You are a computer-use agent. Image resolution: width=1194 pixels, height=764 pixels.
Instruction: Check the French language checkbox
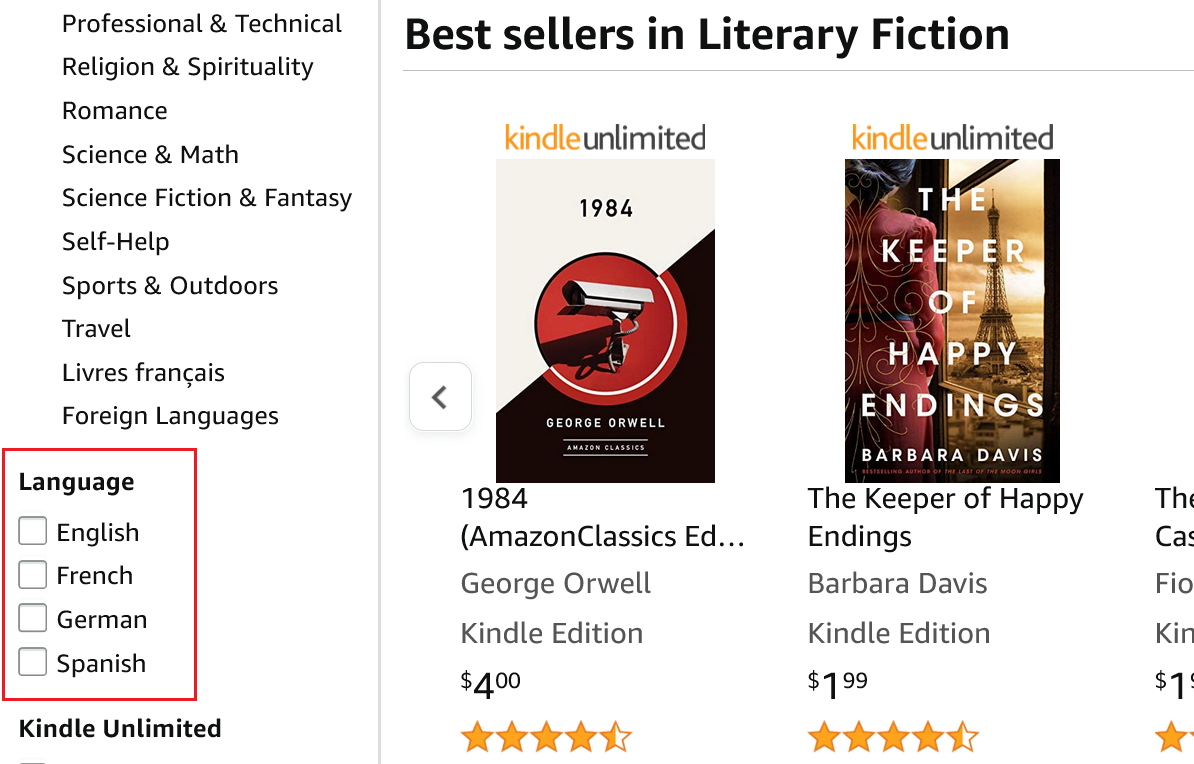point(33,574)
